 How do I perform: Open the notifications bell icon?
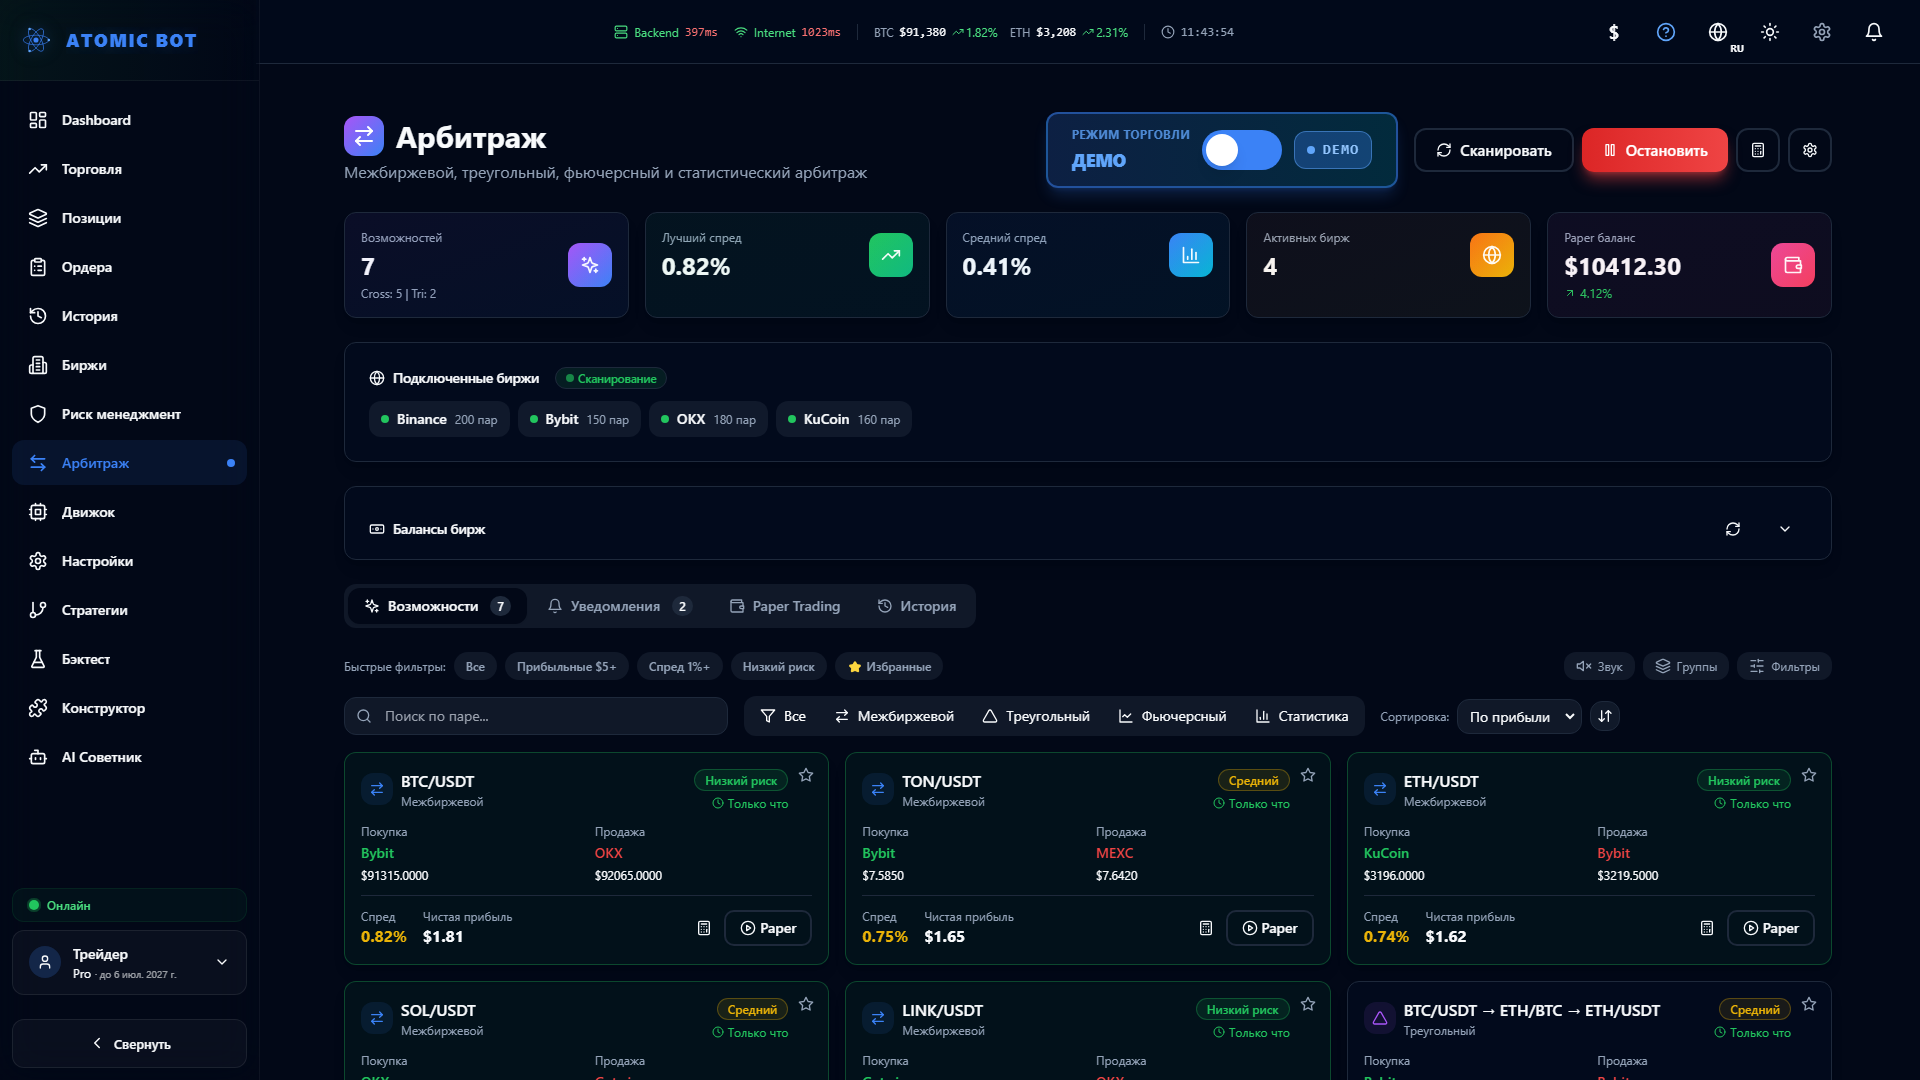(x=1873, y=32)
